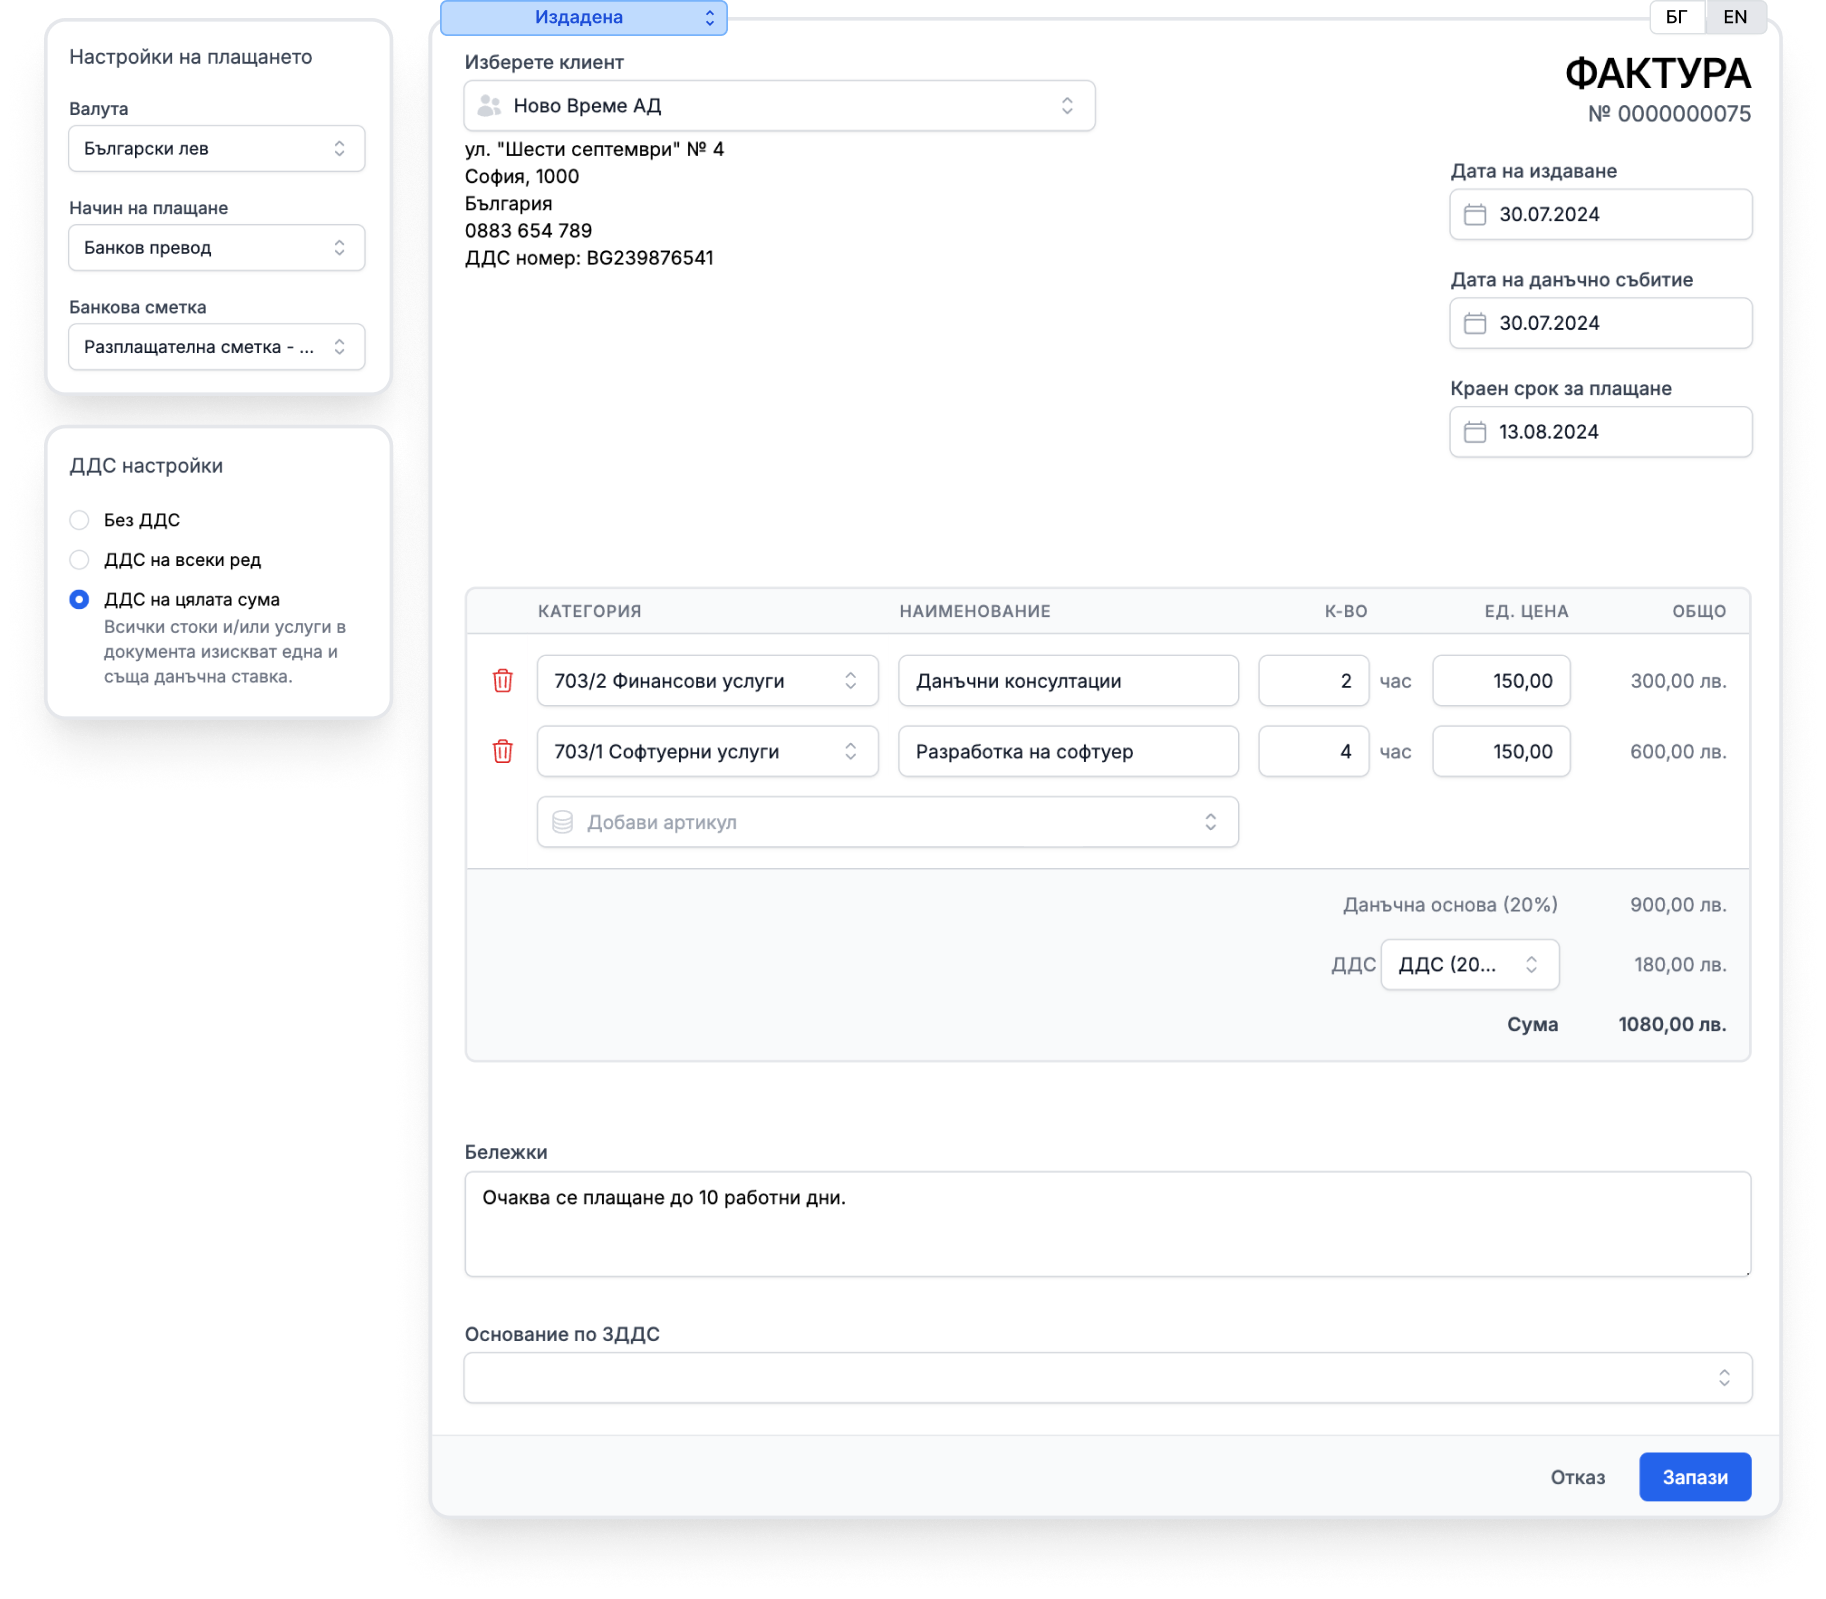Select the ДДС на всеки ред option
Image resolution: width=1826 pixels, height=1599 pixels.
79,560
